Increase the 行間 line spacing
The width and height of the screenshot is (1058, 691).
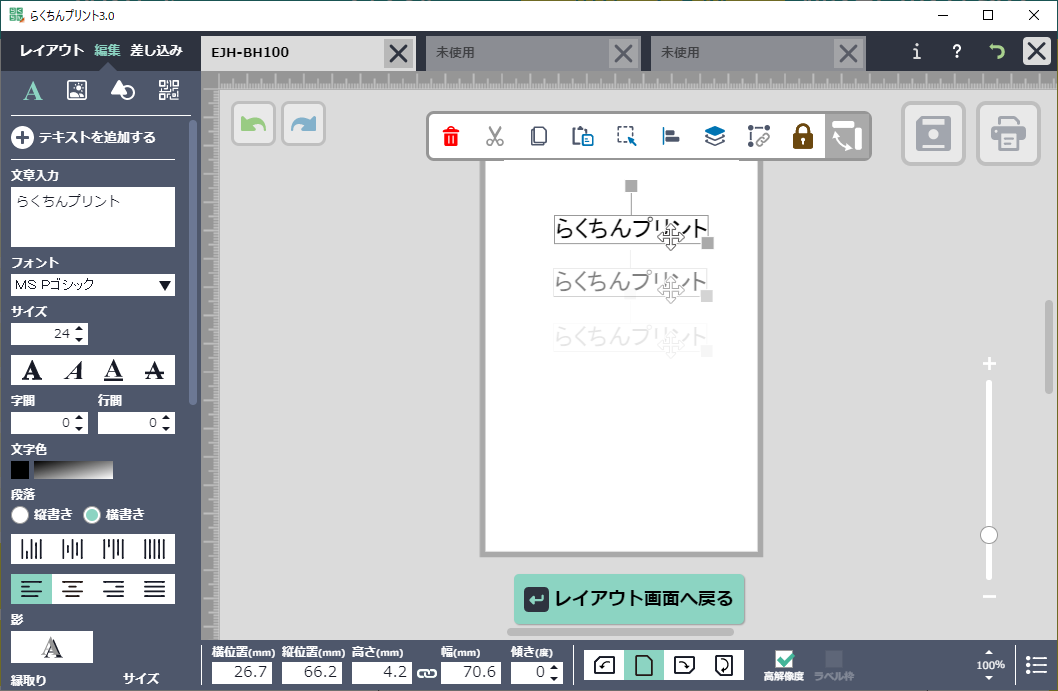coord(166,418)
